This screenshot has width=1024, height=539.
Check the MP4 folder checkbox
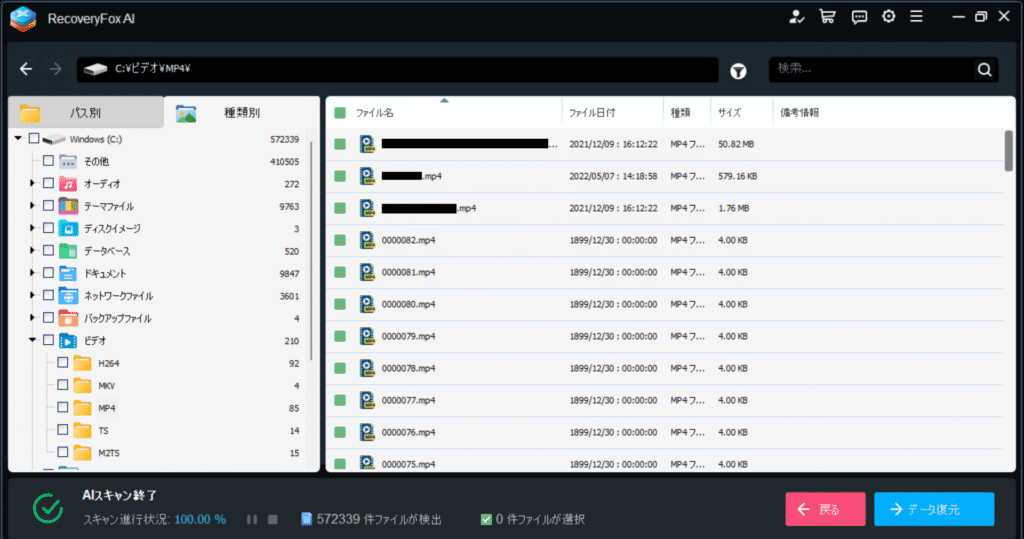pos(63,407)
